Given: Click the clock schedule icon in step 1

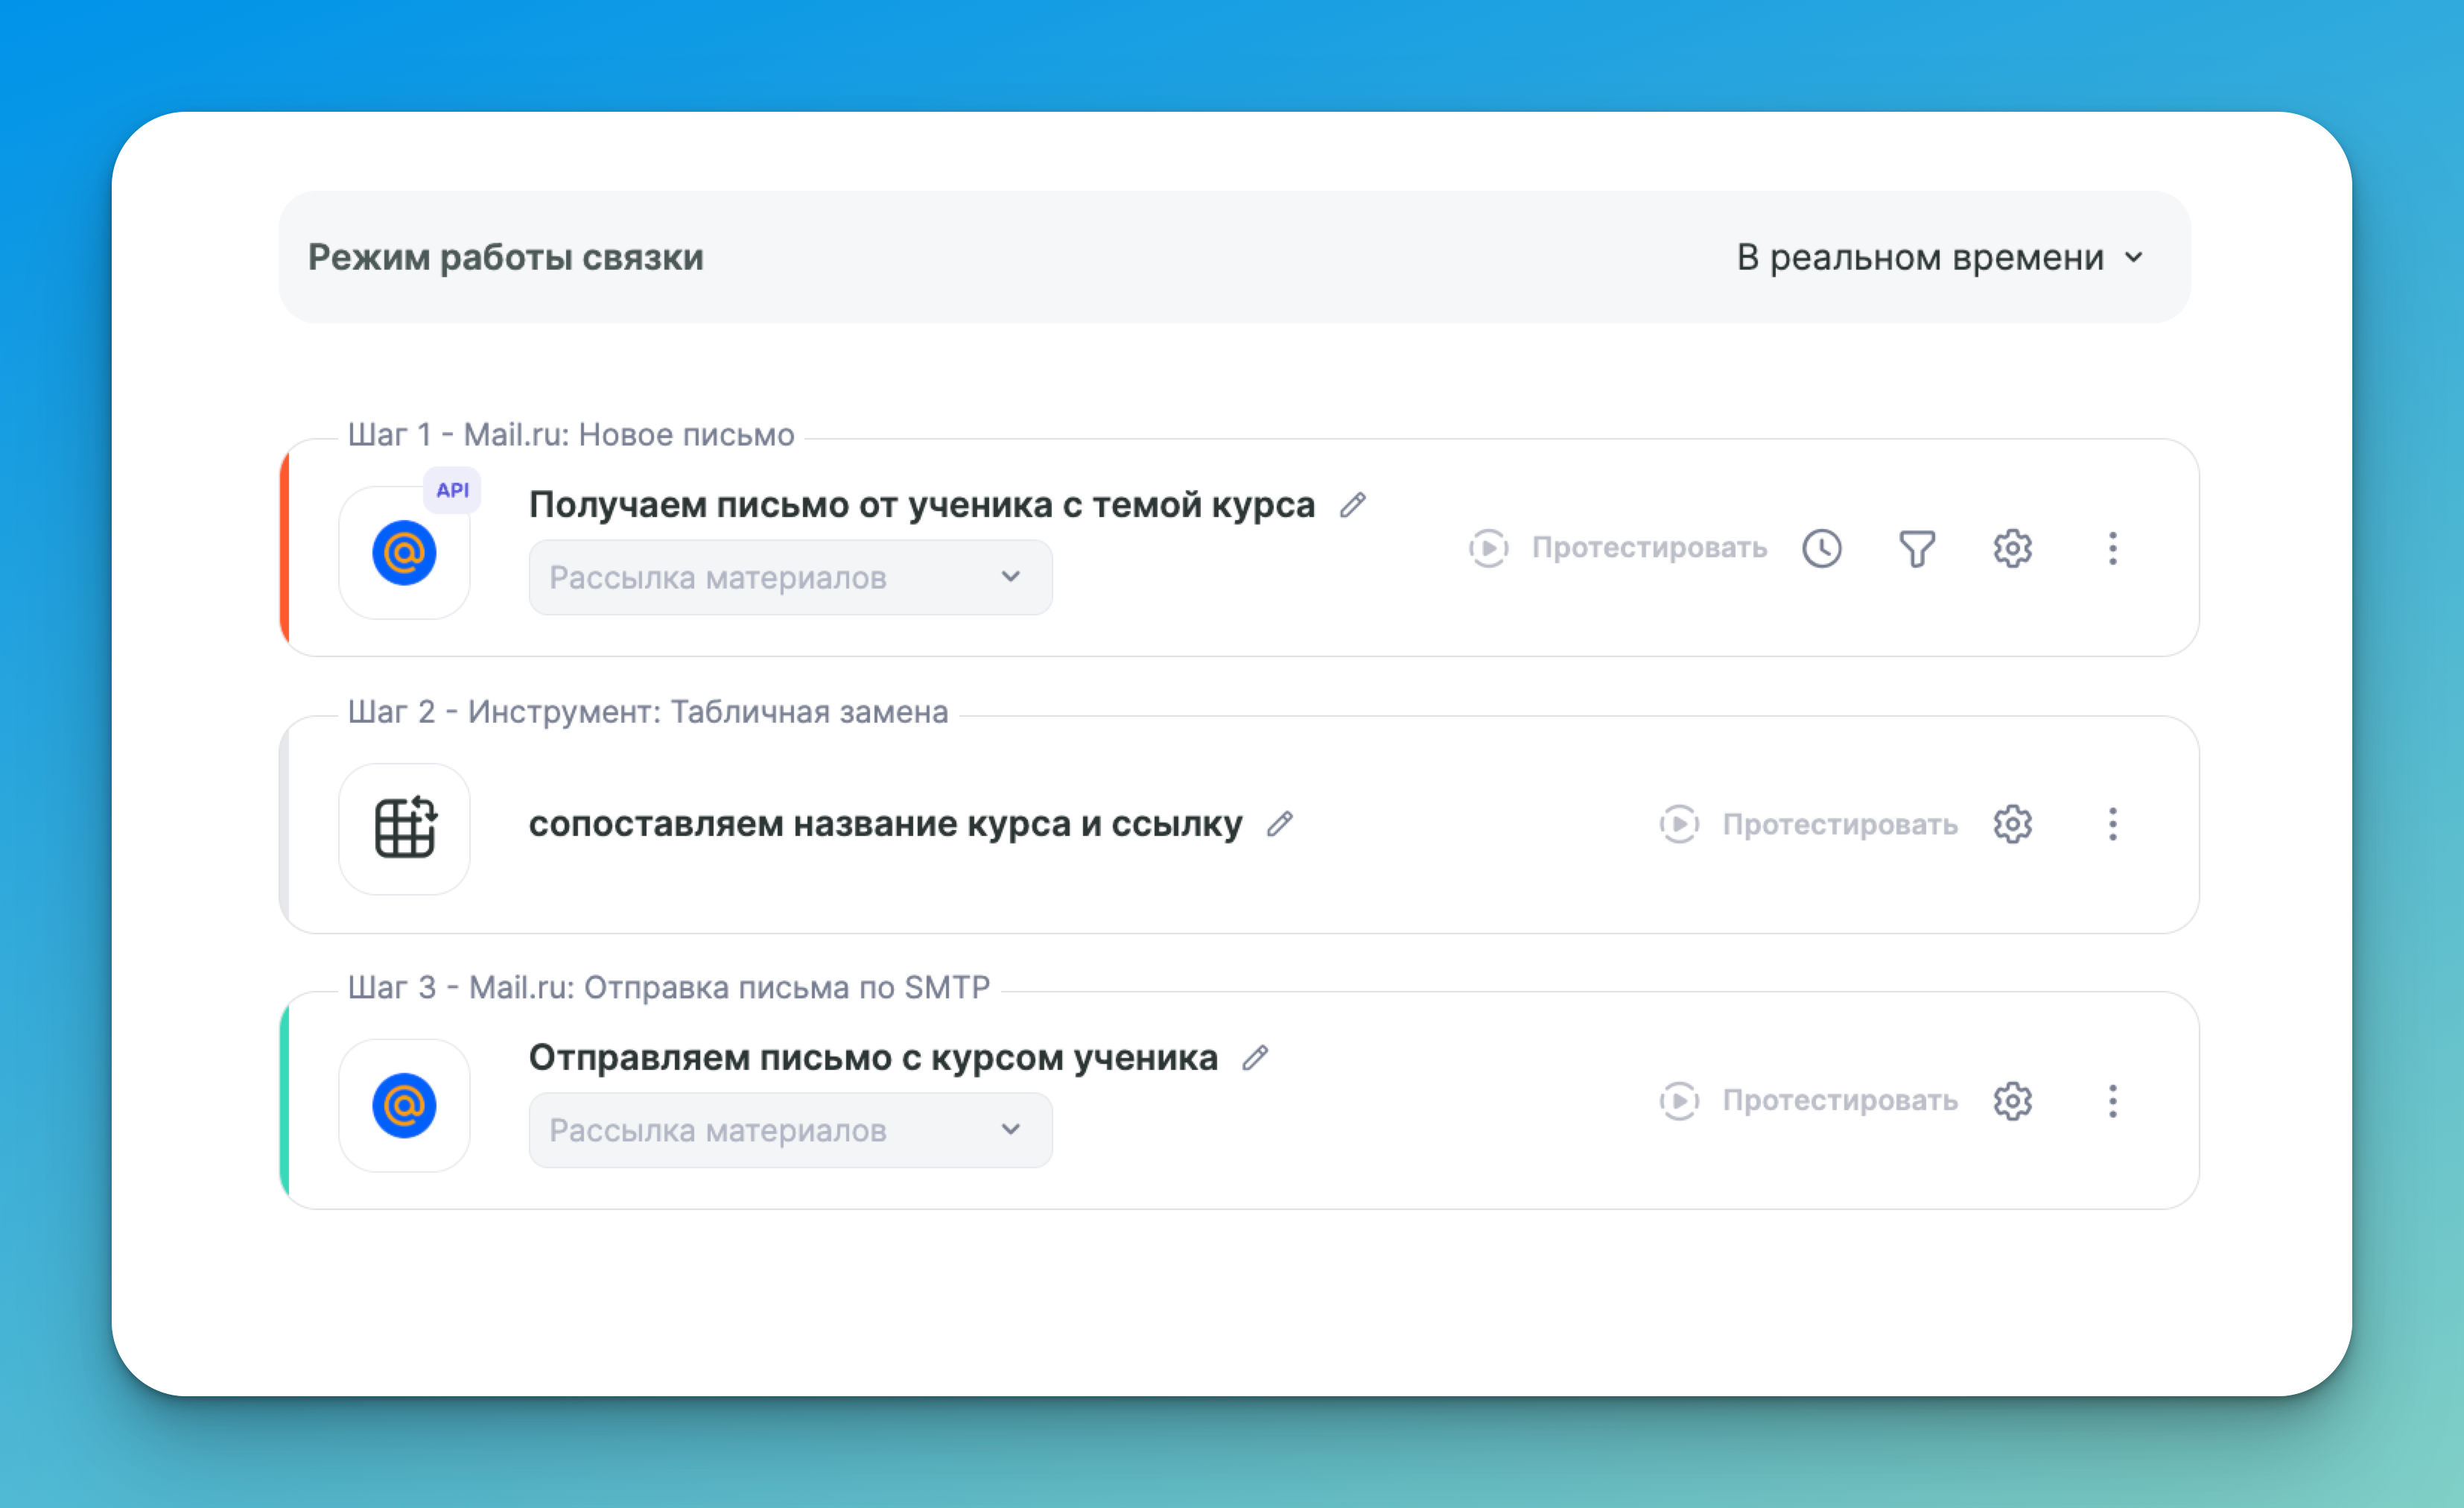Looking at the screenshot, I should [x=1822, y=548].
